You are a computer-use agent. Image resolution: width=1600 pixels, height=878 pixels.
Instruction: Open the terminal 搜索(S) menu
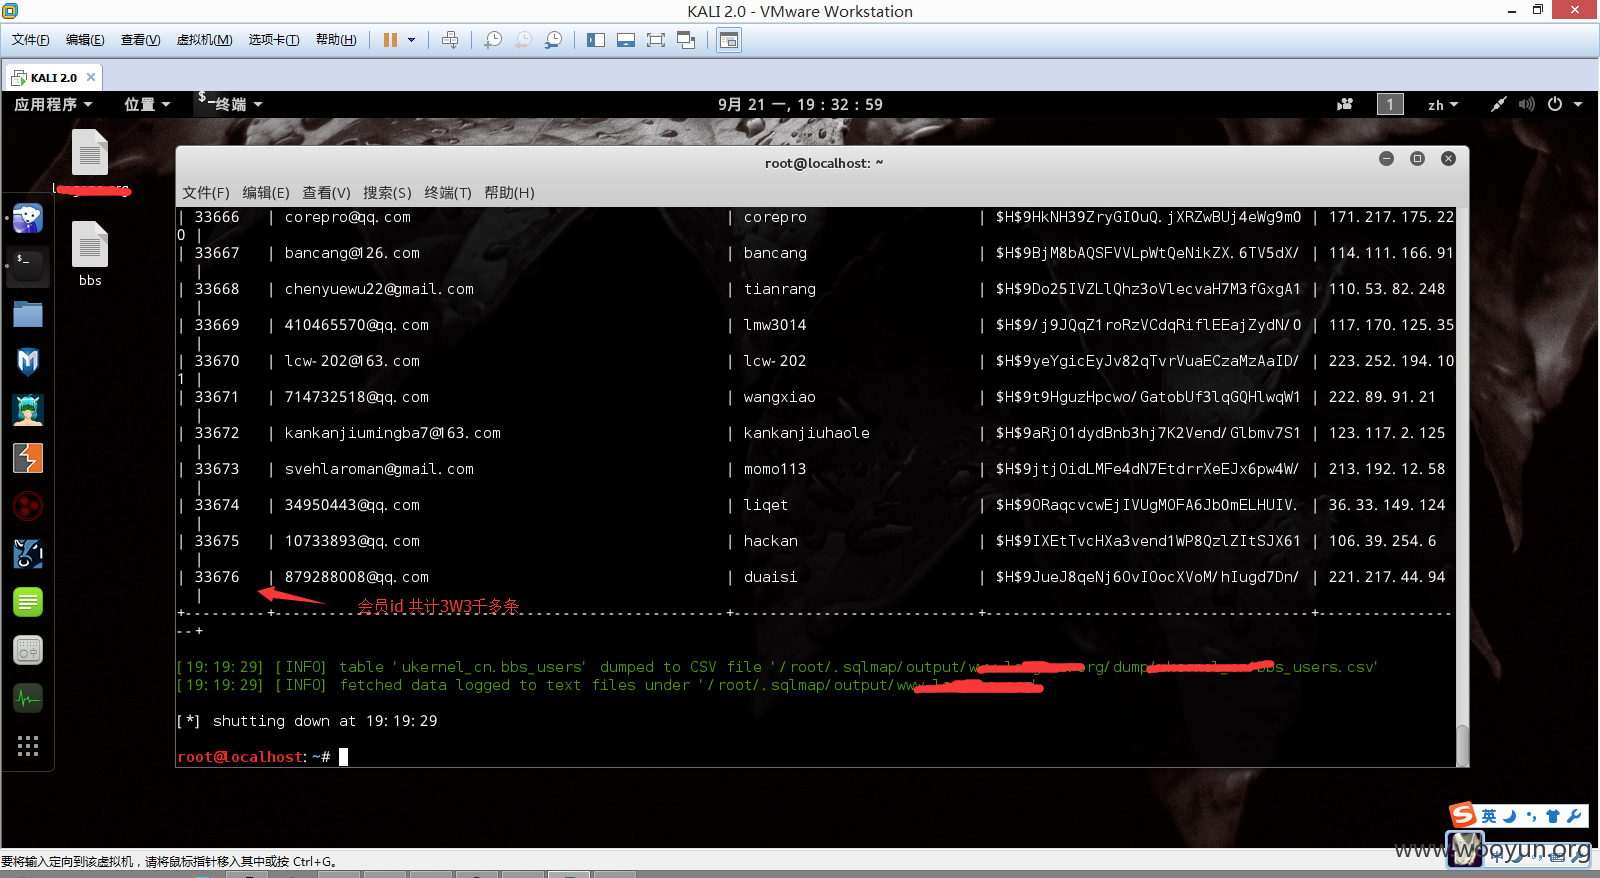click(387, 193)
